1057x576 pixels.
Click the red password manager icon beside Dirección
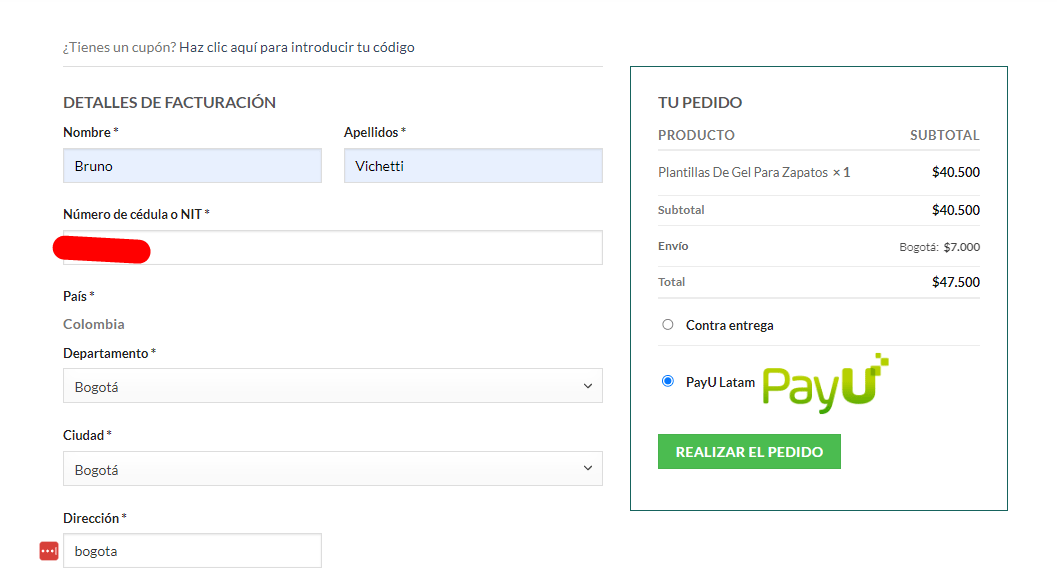pyautogui.click(x=49, y=551)
